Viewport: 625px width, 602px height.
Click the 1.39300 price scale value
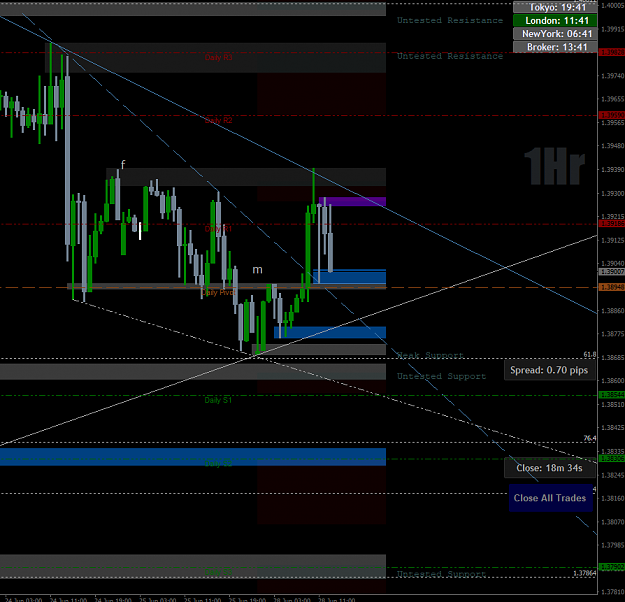613,193
